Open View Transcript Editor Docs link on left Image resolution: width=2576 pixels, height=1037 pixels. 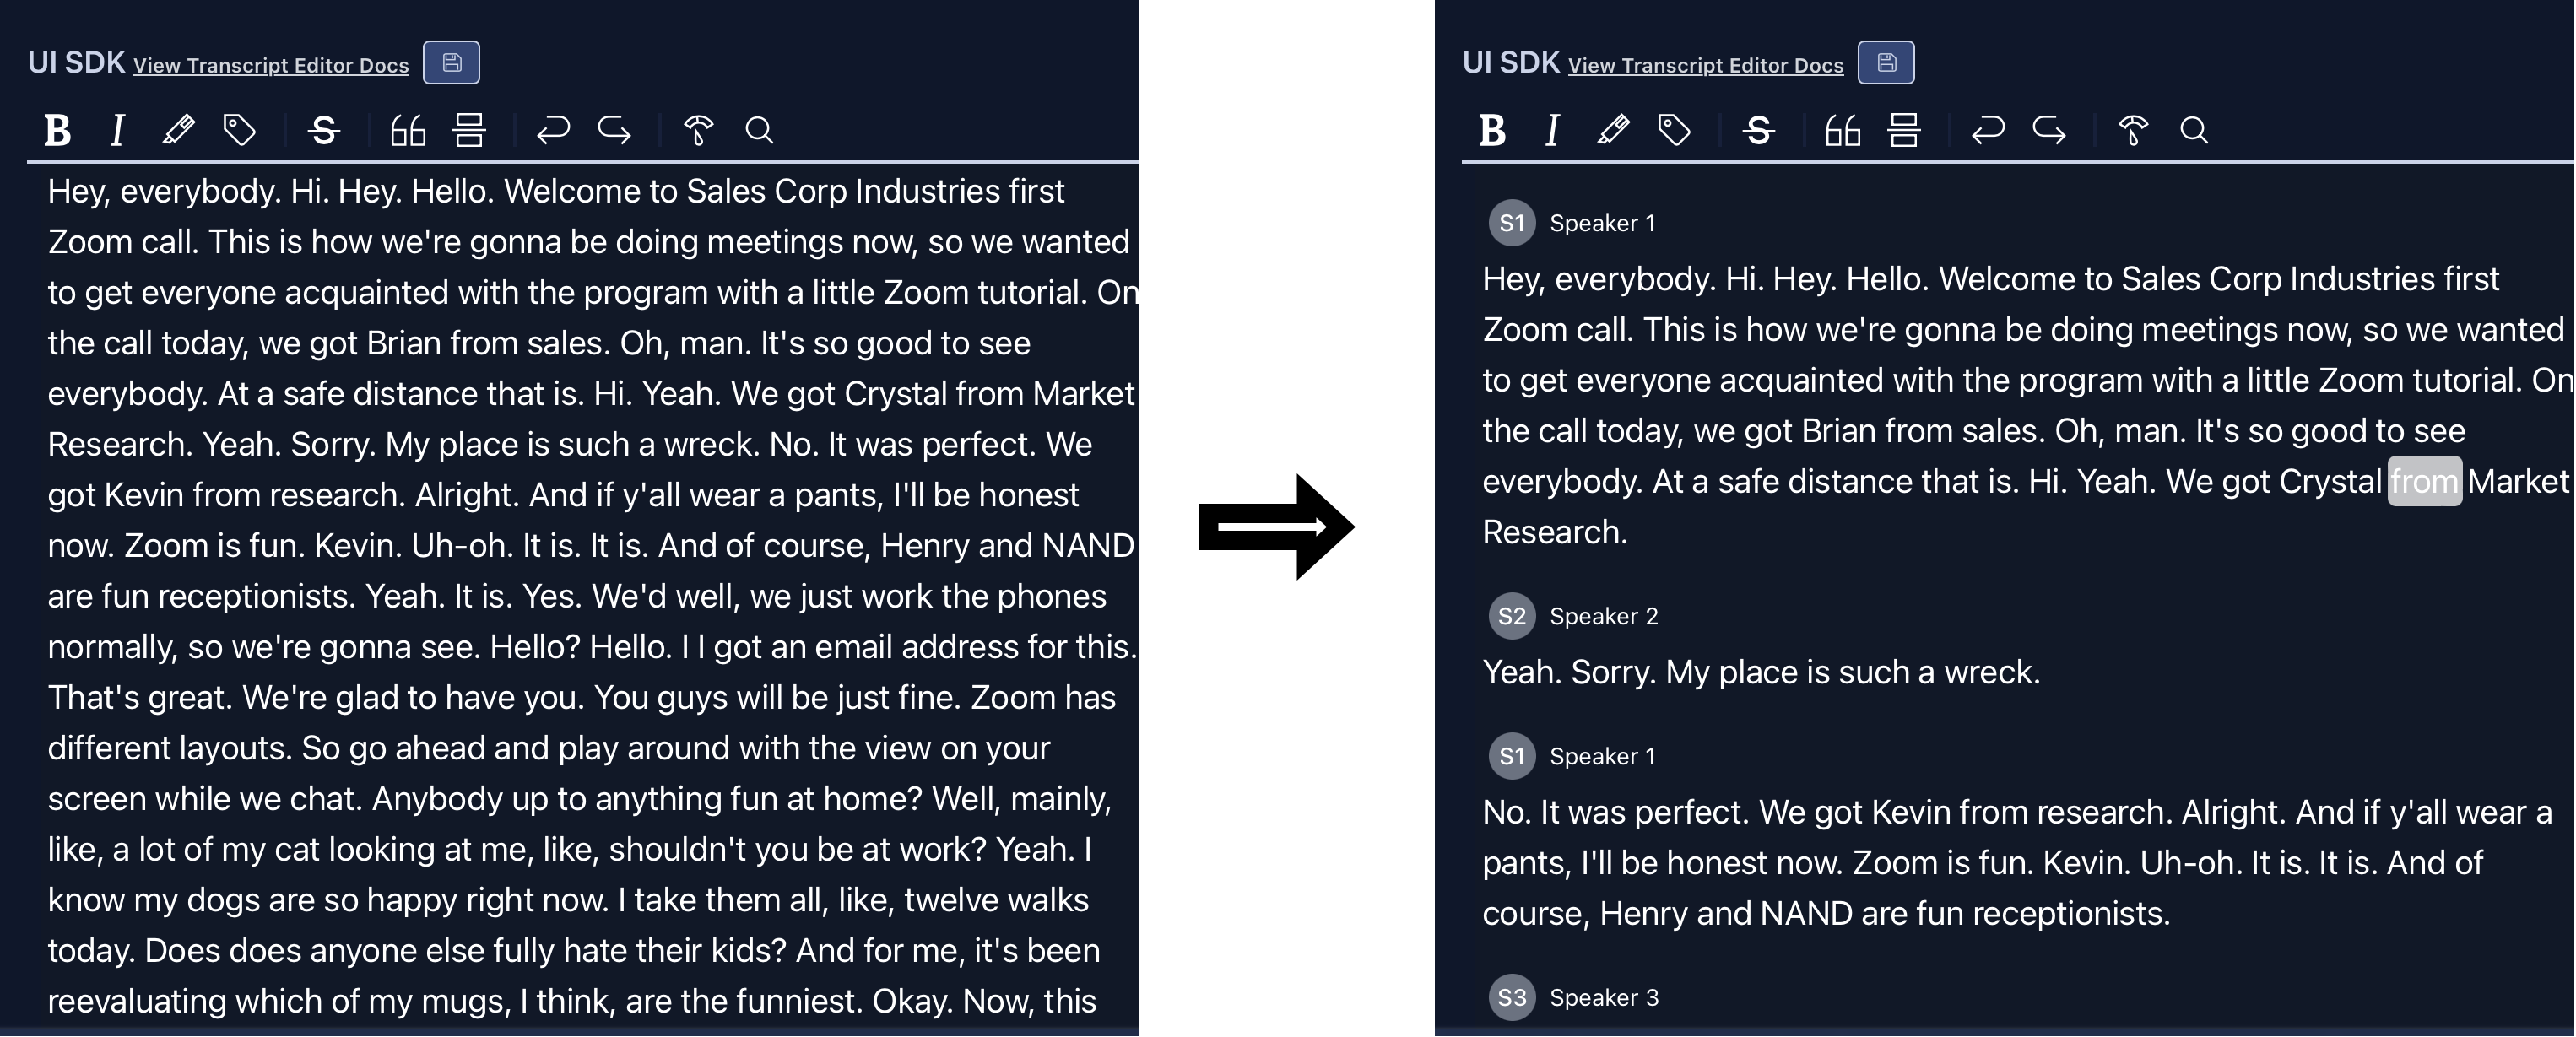271,65
